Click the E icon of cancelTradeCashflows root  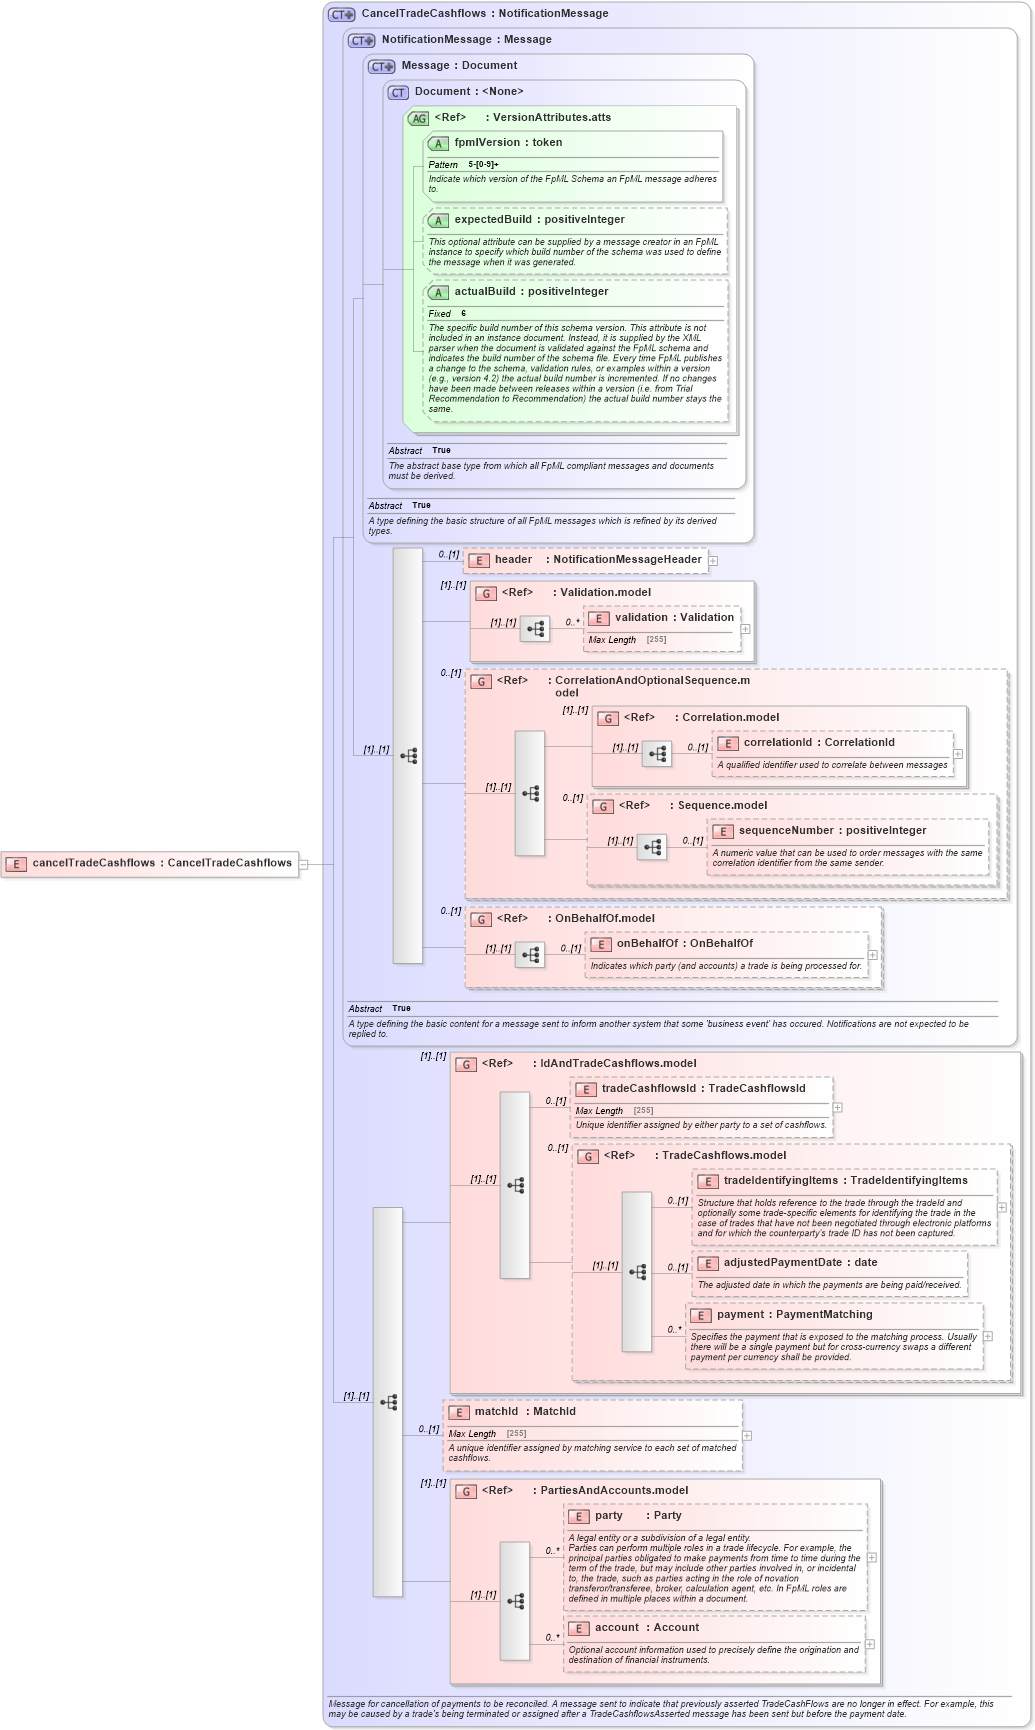[x=16, y=863]
